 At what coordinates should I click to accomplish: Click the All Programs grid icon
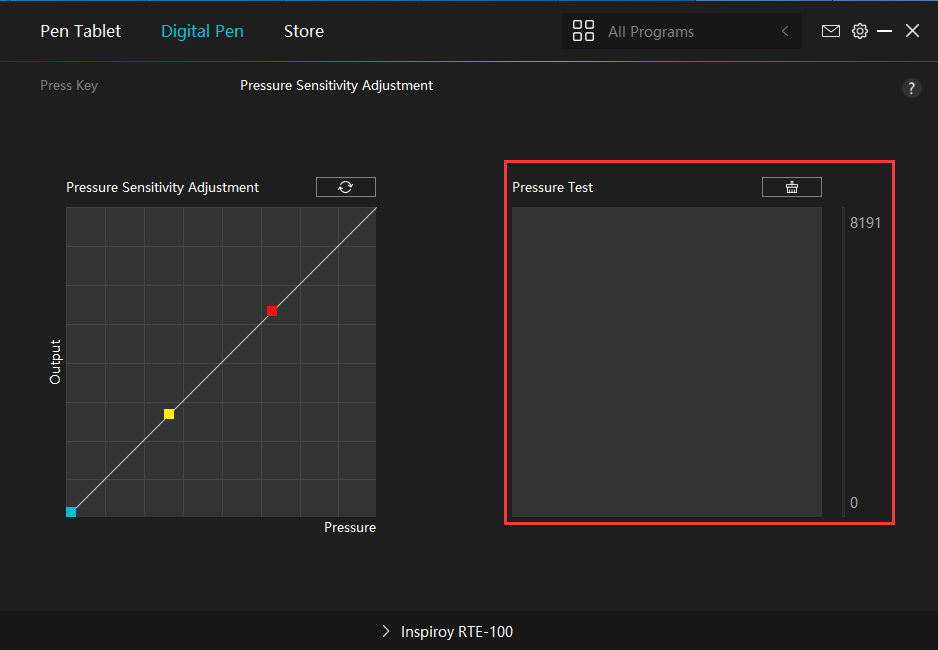(583, 31)
